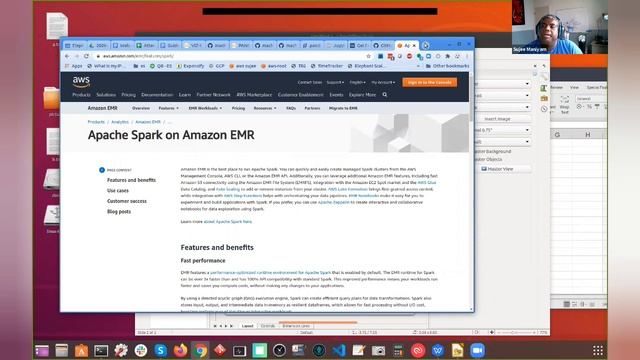Open the Files manager from the dock
Viewport: 640px width, 360px height.
pyautogui.click(x=62, y=350)
